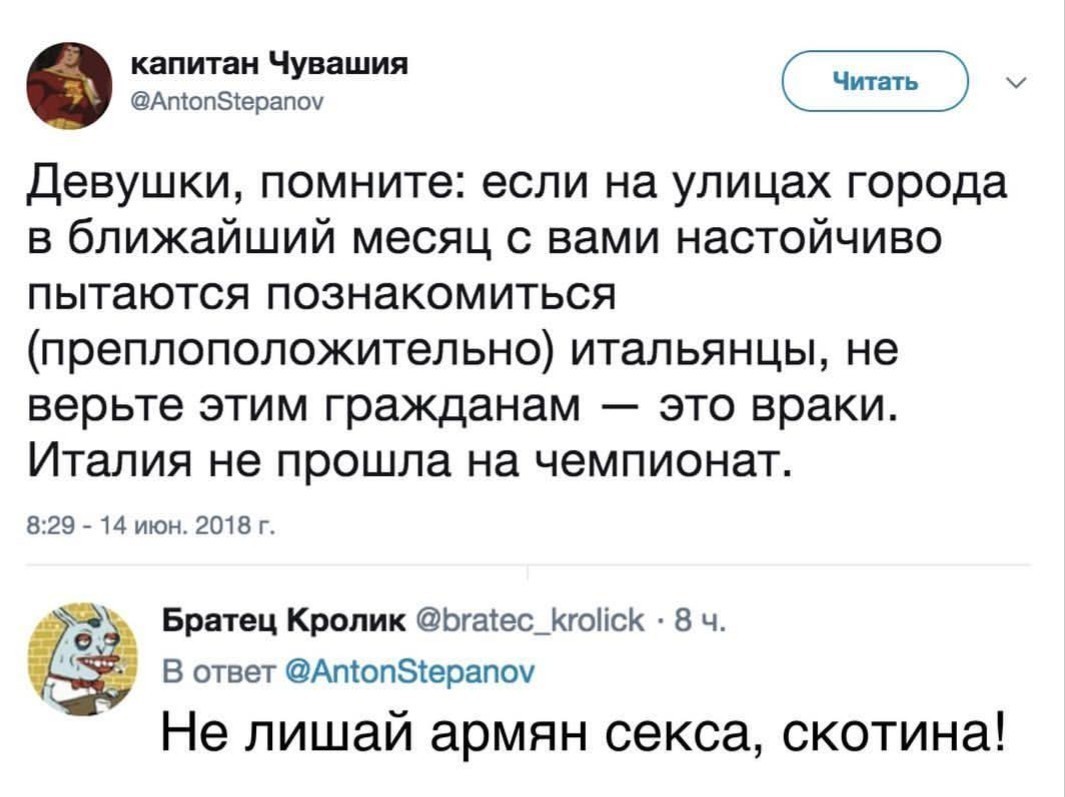Click the word 'Девушки' in the tweet
Viewport: 1065px width, 797px height.
click(x=136, y=187)
